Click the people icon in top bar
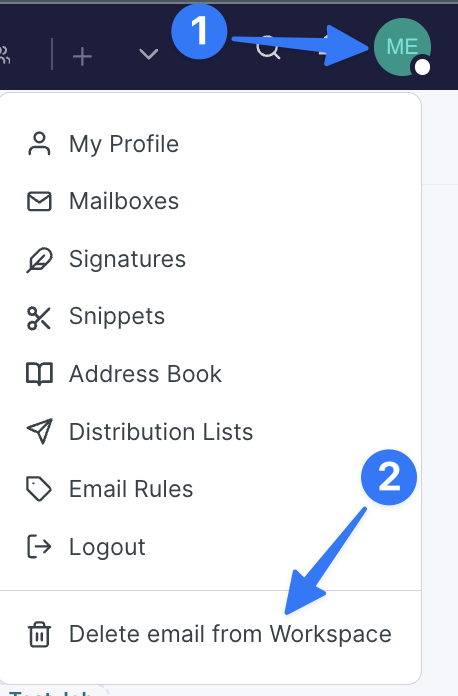Screen dimensions: 458x696 pyautogui.click(x=4, y=55)
